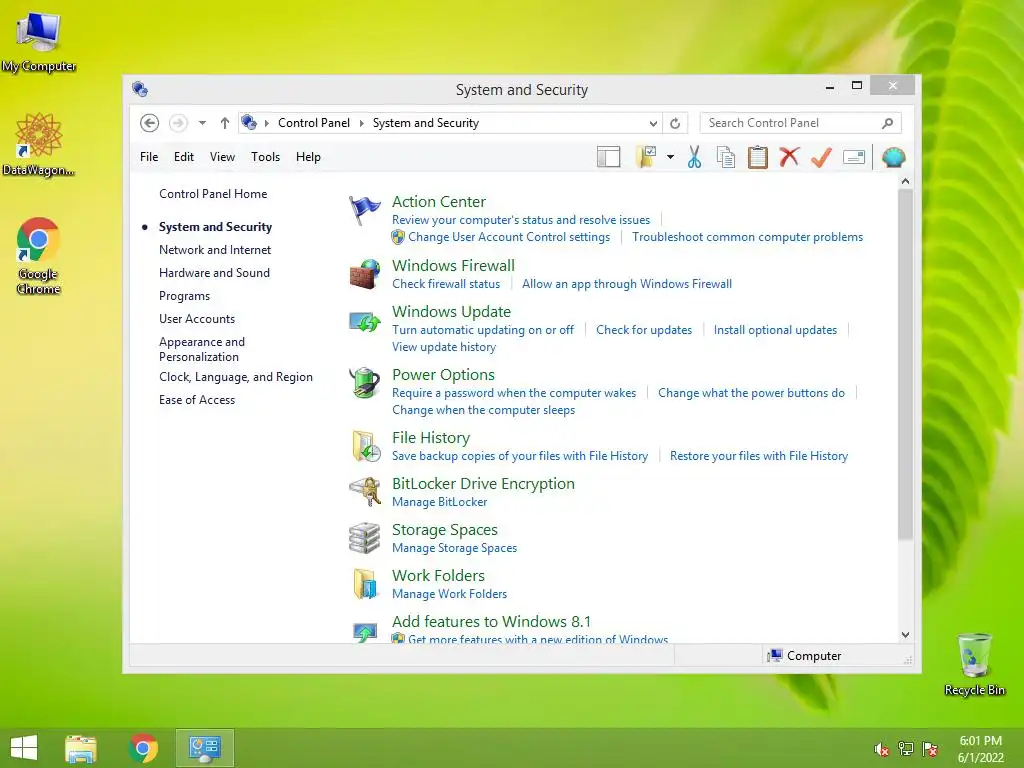
Task: Click the Action Center flag icon
Action: [364, 211]
